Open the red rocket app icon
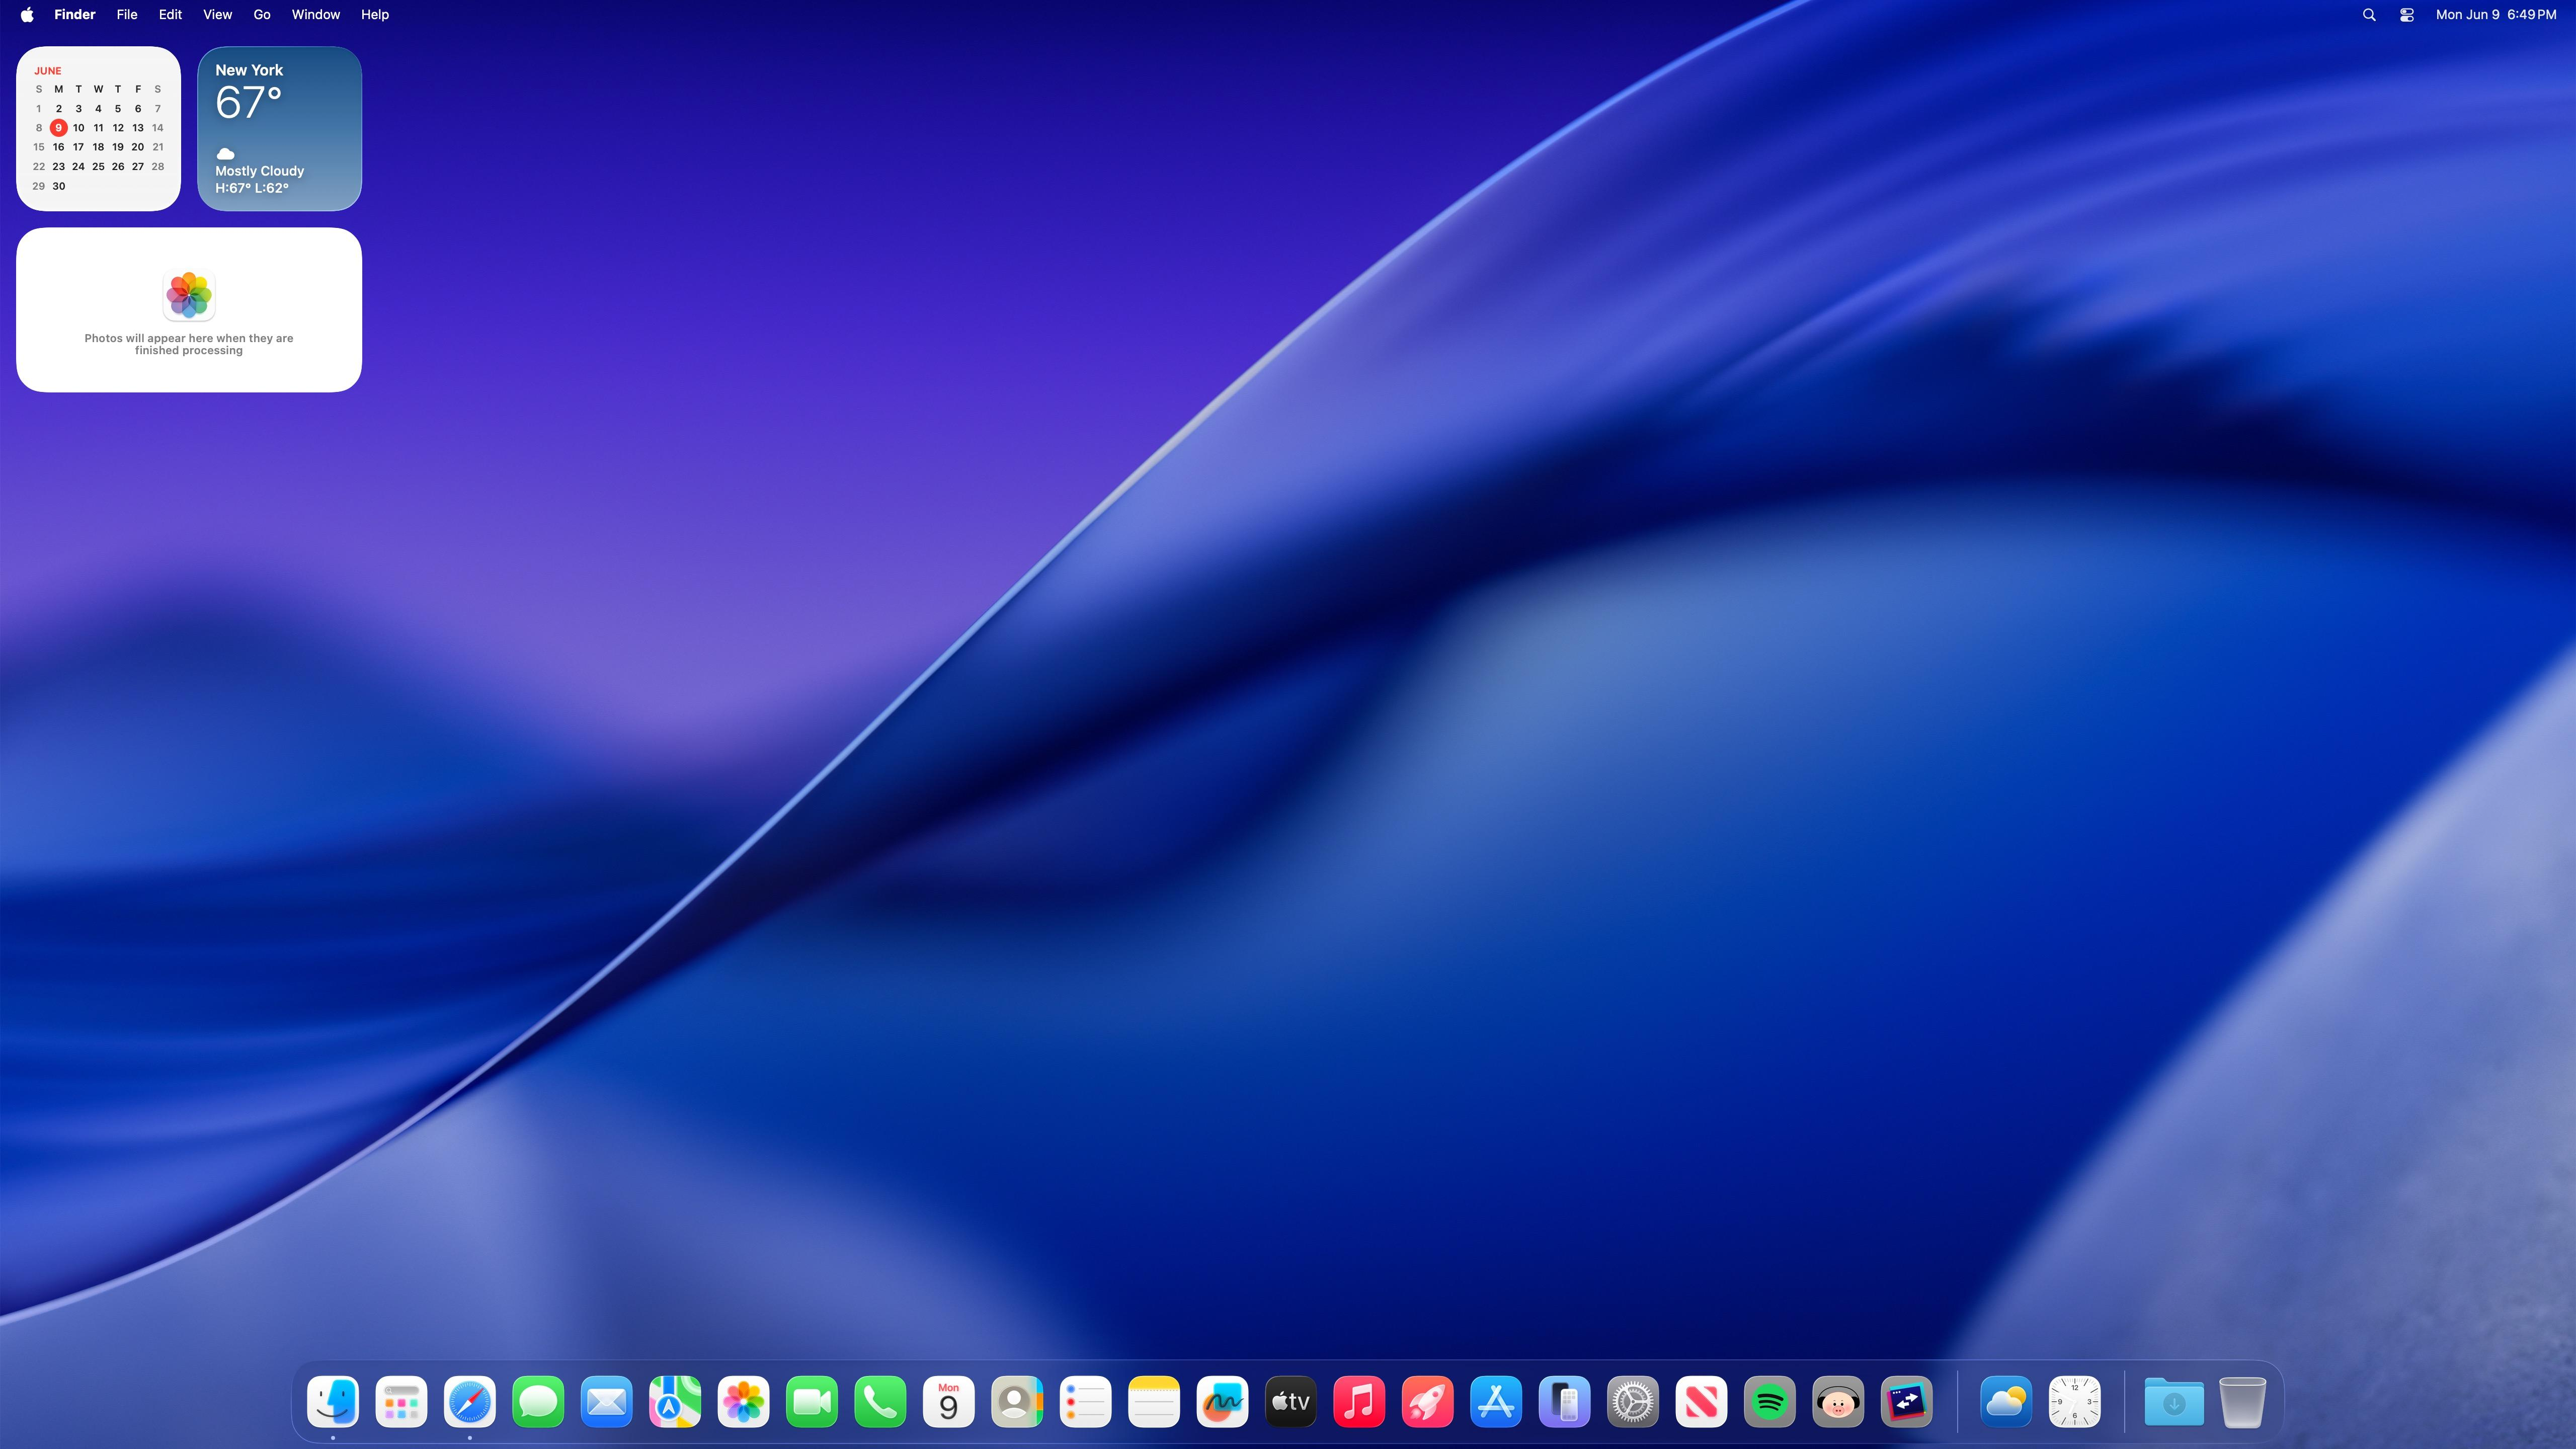Image resolution: width=2576 pixels, height=1449 pixels. (1427, 1402)
